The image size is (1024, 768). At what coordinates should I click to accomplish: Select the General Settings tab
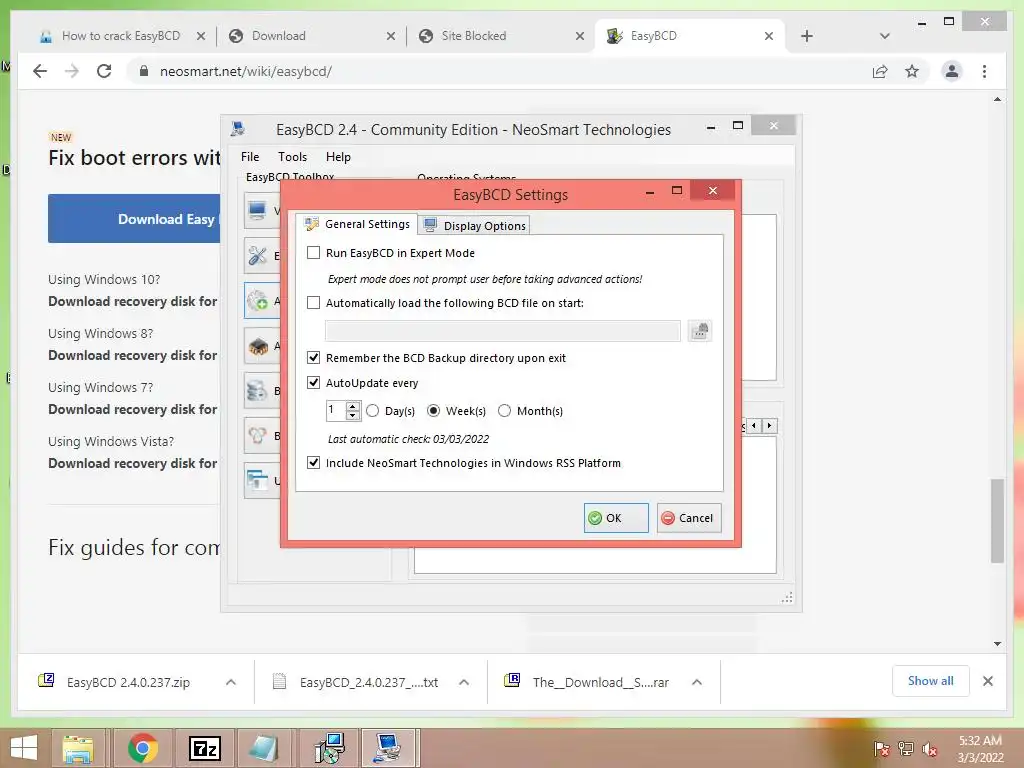point(357,224)
